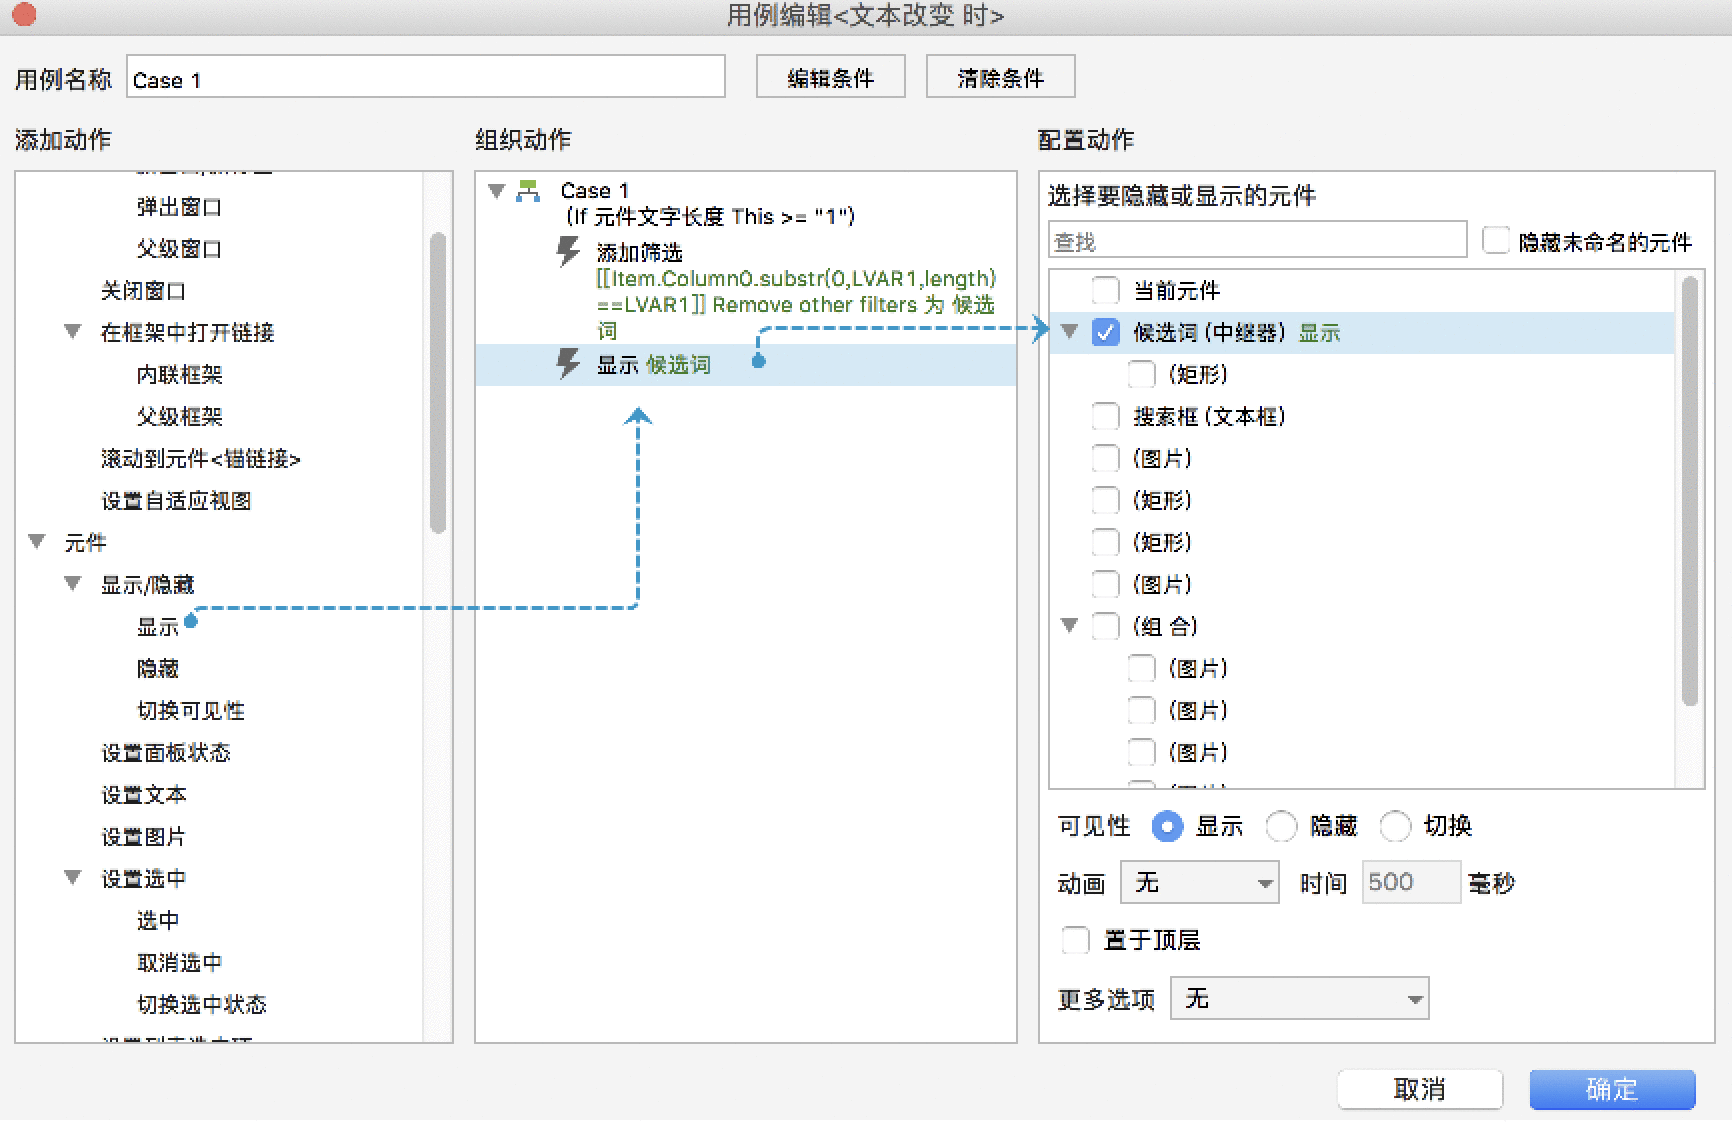
Task: Click lightning icon beside 显示 候选词 action
Action: point(568,364)
